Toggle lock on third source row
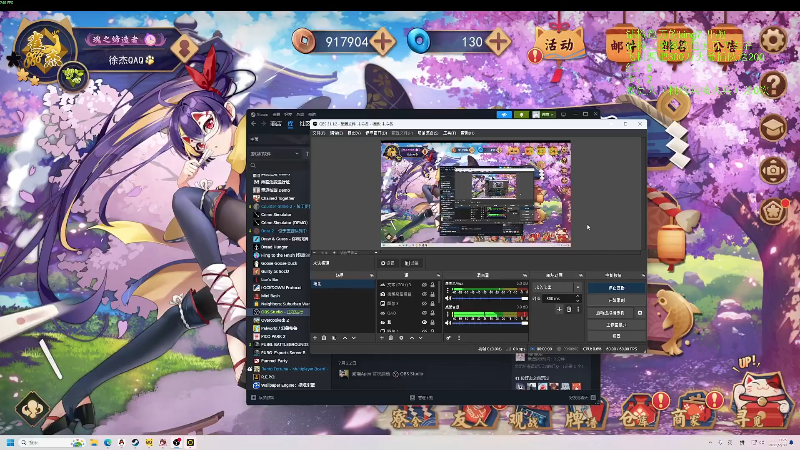The image size is (800, 450). pyautogui.click(x=433, y=303)
